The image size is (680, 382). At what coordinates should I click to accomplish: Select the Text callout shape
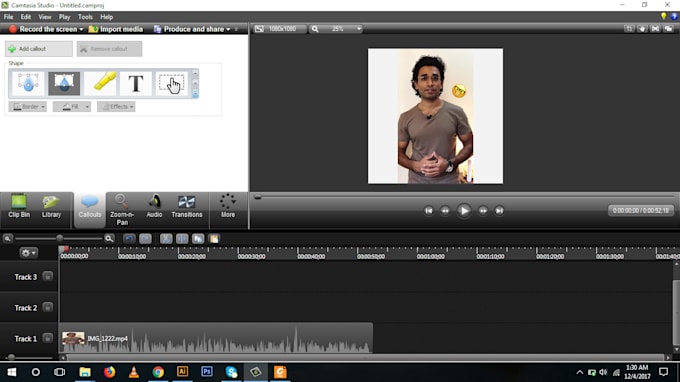pyautogui.click(x=136, y=83)
